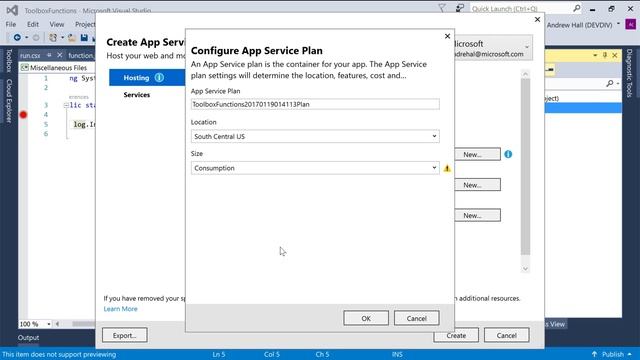The image size is (640, 360).
Task: Open the Edit menu
Action: (x=33, y=24)
